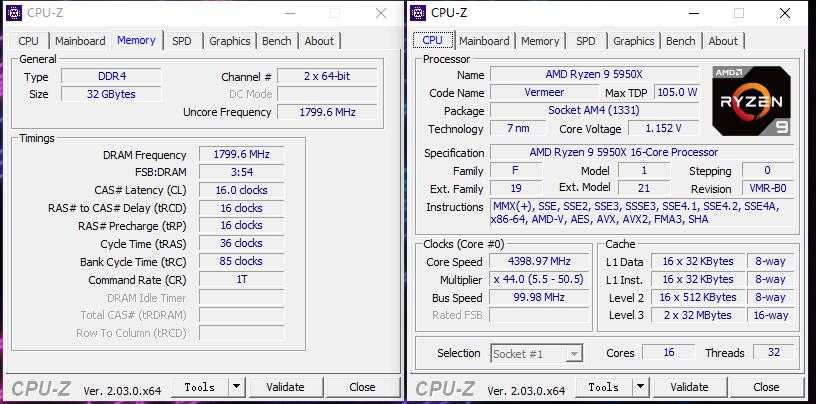Open About tab in the right window
The image size is (816, 404).
tap(723, 41)
